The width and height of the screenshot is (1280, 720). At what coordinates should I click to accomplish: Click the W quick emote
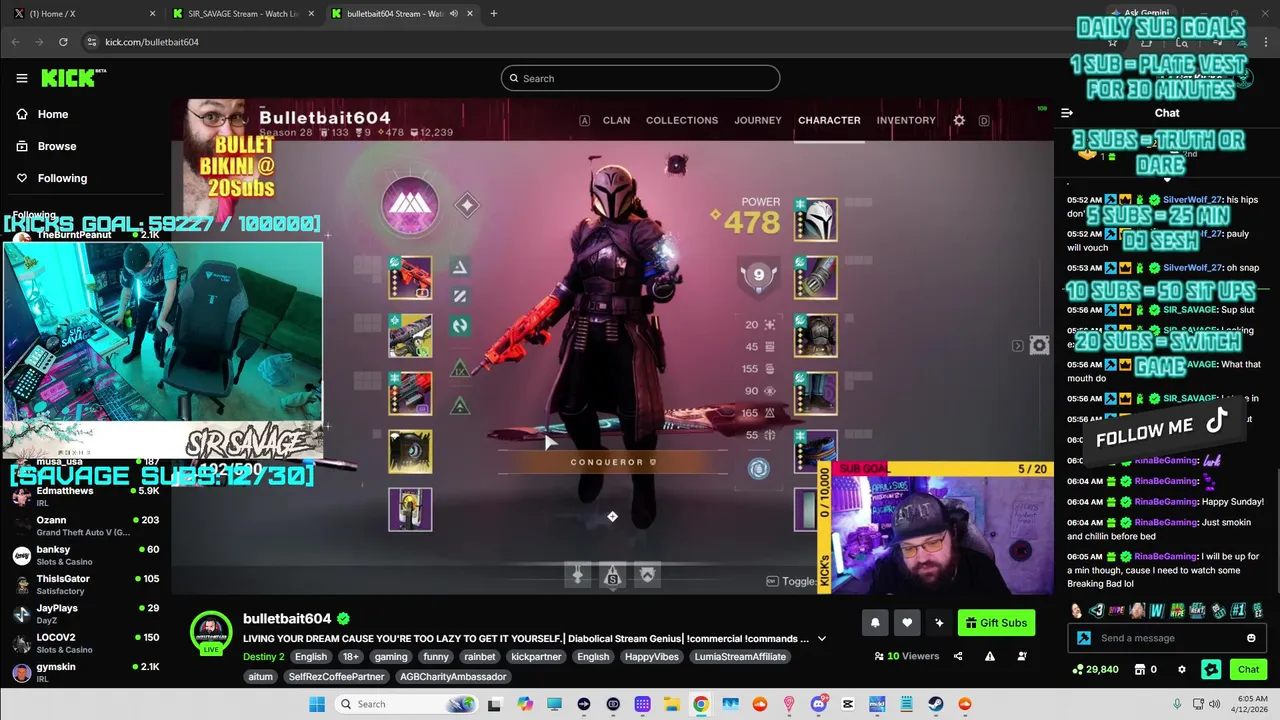coord(1157,610)
